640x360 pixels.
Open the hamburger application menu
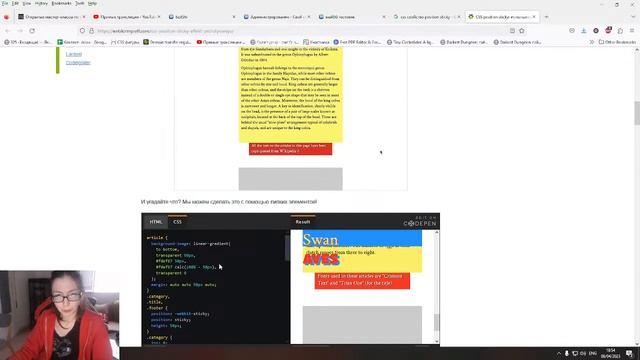pos(632,31)
